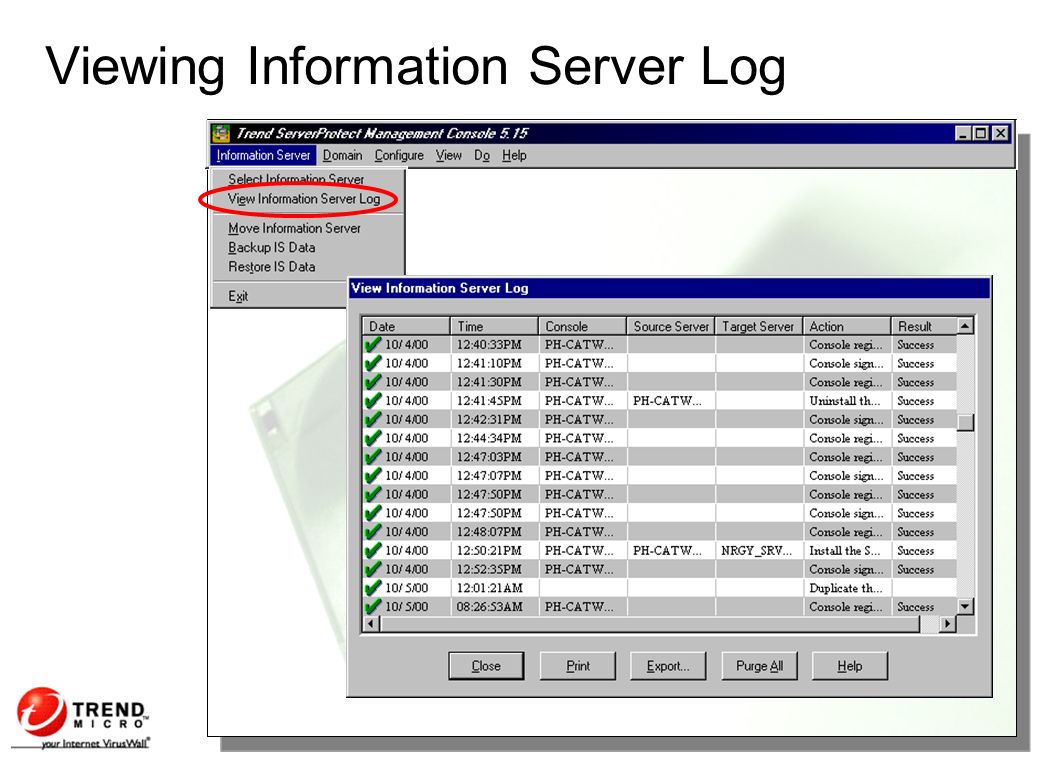Image resolution: width=1056 pixels, height=768 pixels.
Task: Click the green check icon for 12:41:45PM entry
Action: click(x=372, y=401)
